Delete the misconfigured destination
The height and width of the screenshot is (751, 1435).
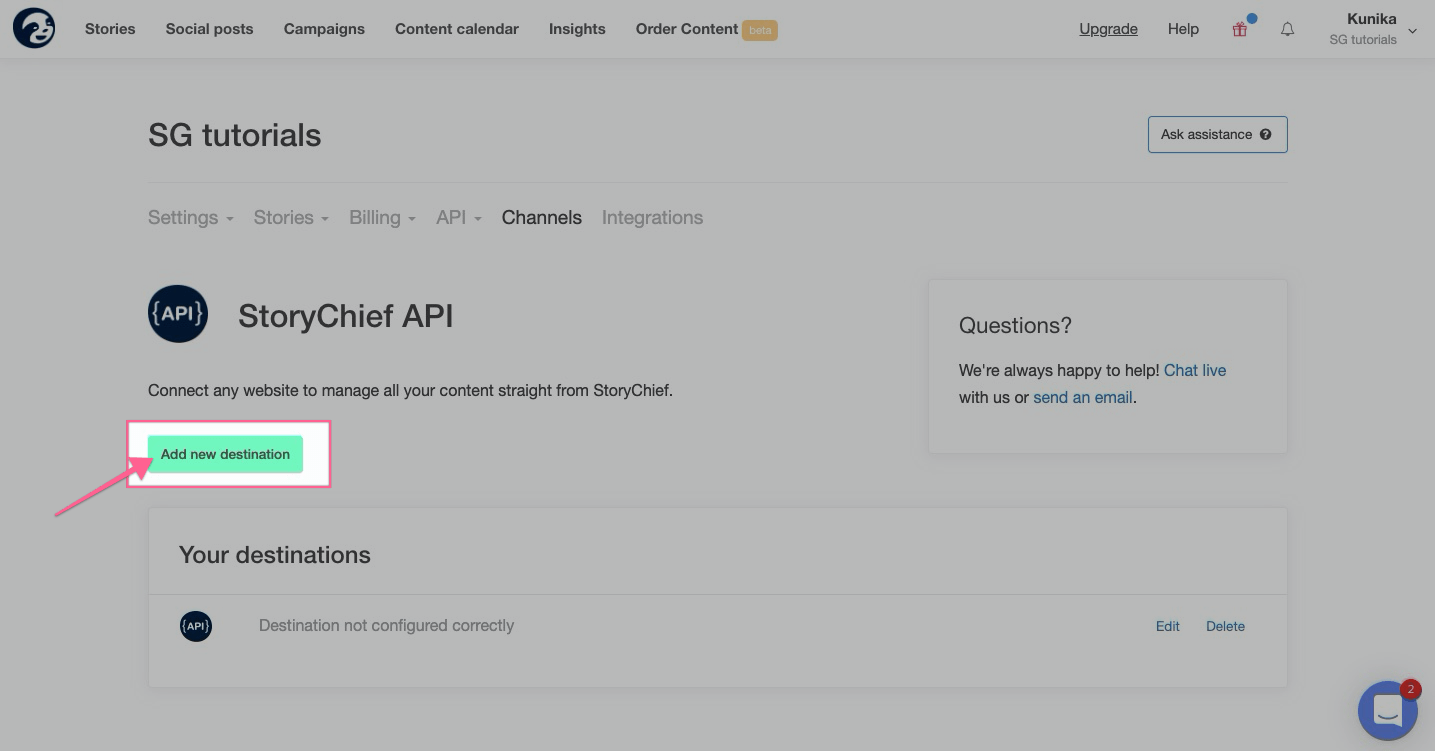coord(1225,626)
